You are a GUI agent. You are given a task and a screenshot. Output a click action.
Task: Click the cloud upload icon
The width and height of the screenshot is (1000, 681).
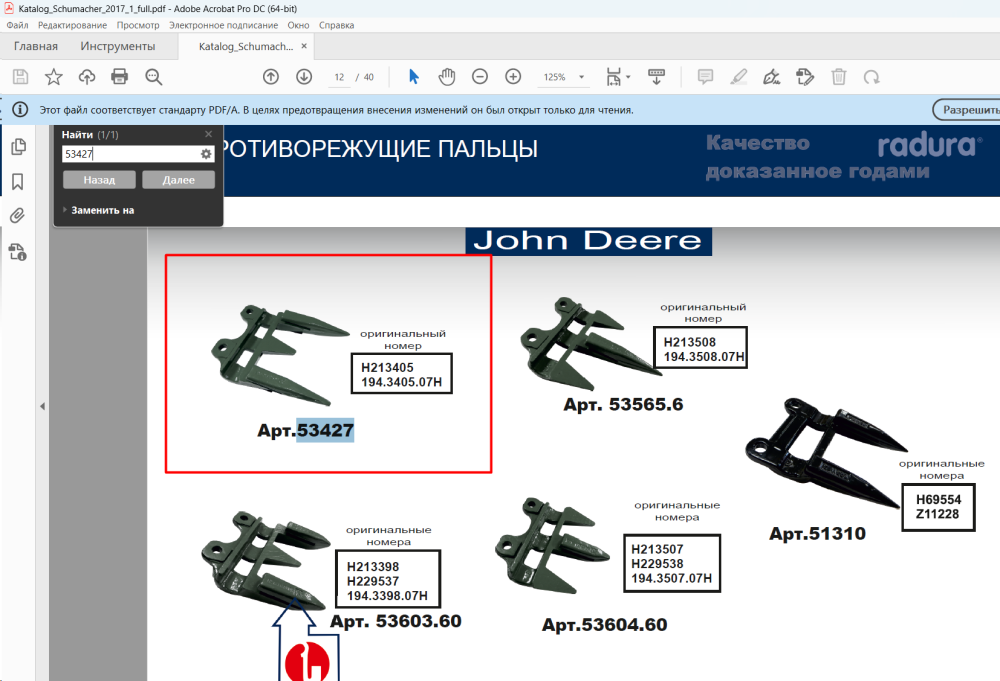click(x=87, y=77)
